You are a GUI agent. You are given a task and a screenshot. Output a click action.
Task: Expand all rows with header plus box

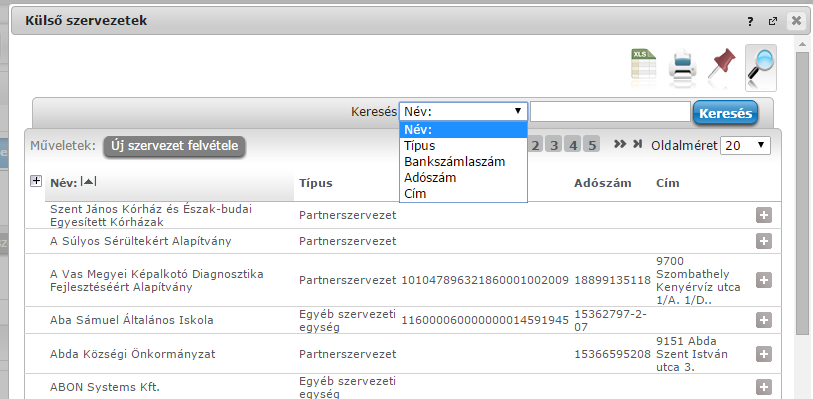pos(36,181)
